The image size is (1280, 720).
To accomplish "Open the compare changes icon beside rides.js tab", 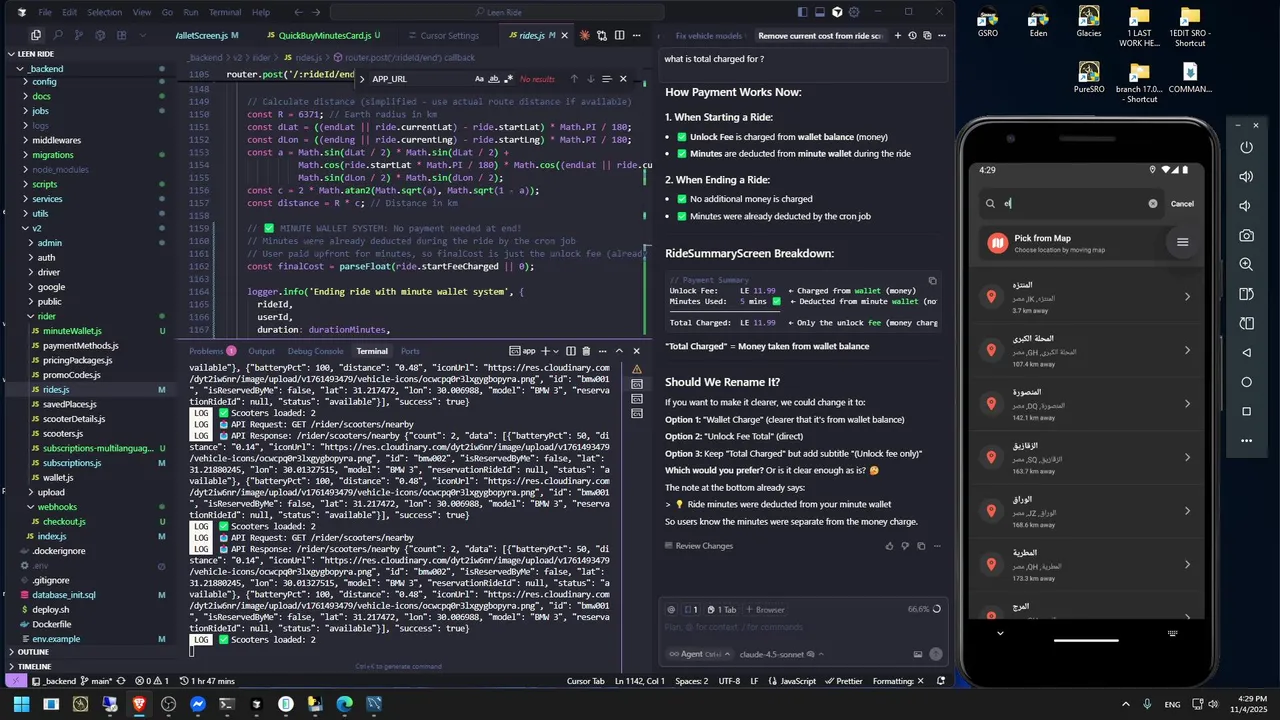I will (x=602, y=35).
